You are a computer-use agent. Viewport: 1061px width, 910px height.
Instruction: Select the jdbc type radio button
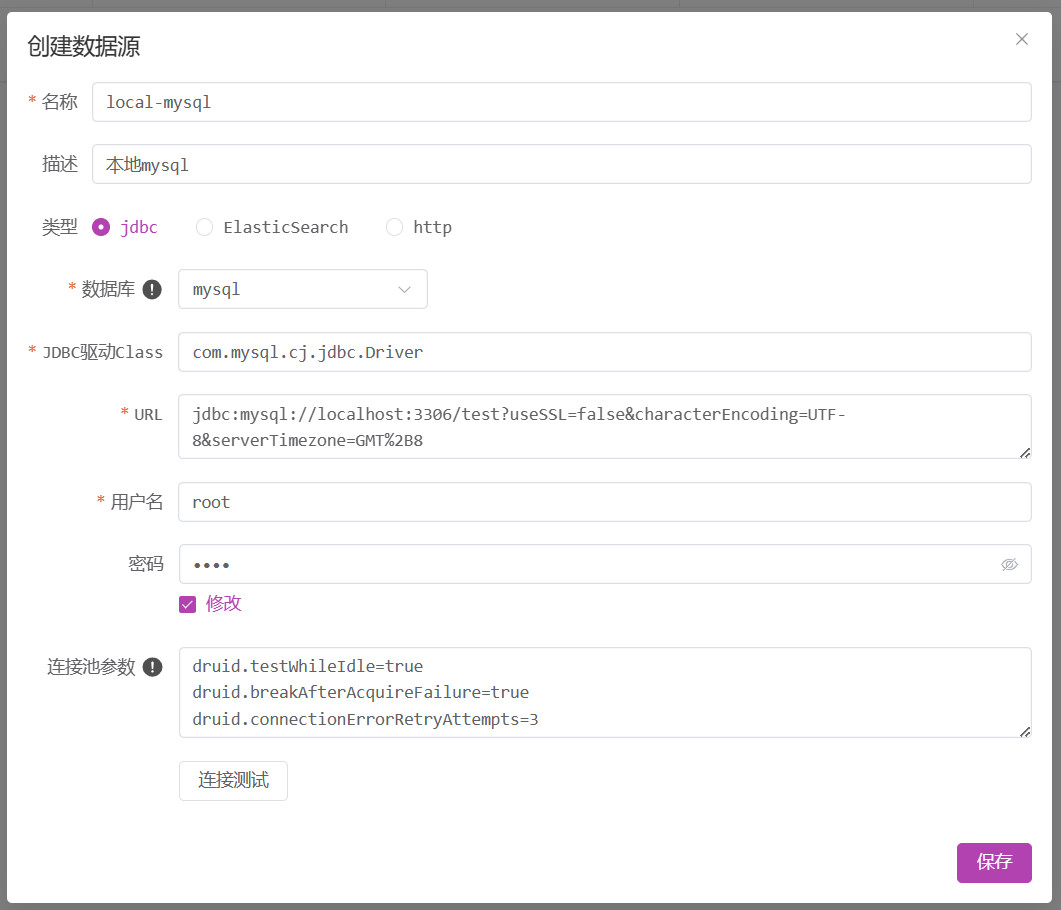[x=101, y=227]
